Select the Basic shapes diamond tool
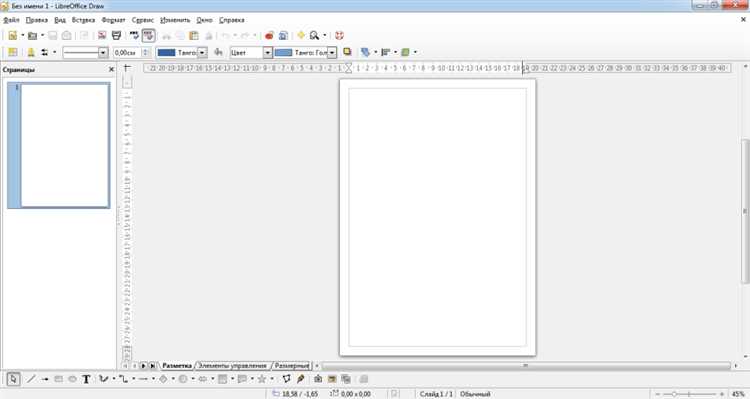Viewport: 750px width, 399px height. 163,379
